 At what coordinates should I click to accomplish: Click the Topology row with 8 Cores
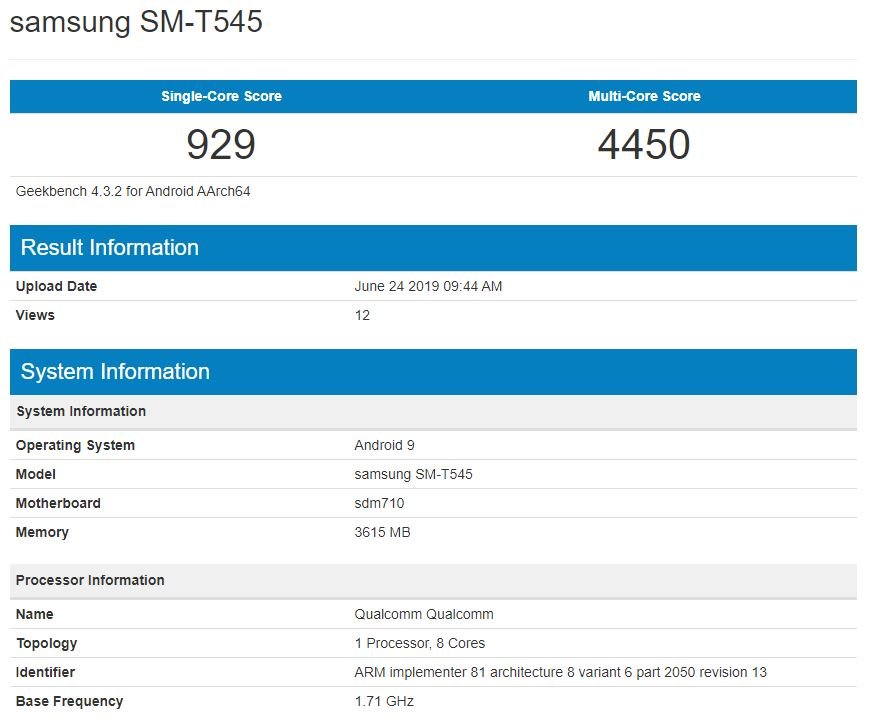(420, 643)
